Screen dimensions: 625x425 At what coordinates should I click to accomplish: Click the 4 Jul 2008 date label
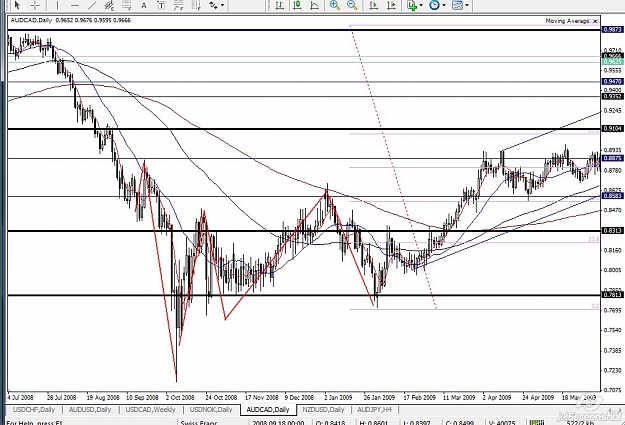click(x=21, y=397)
